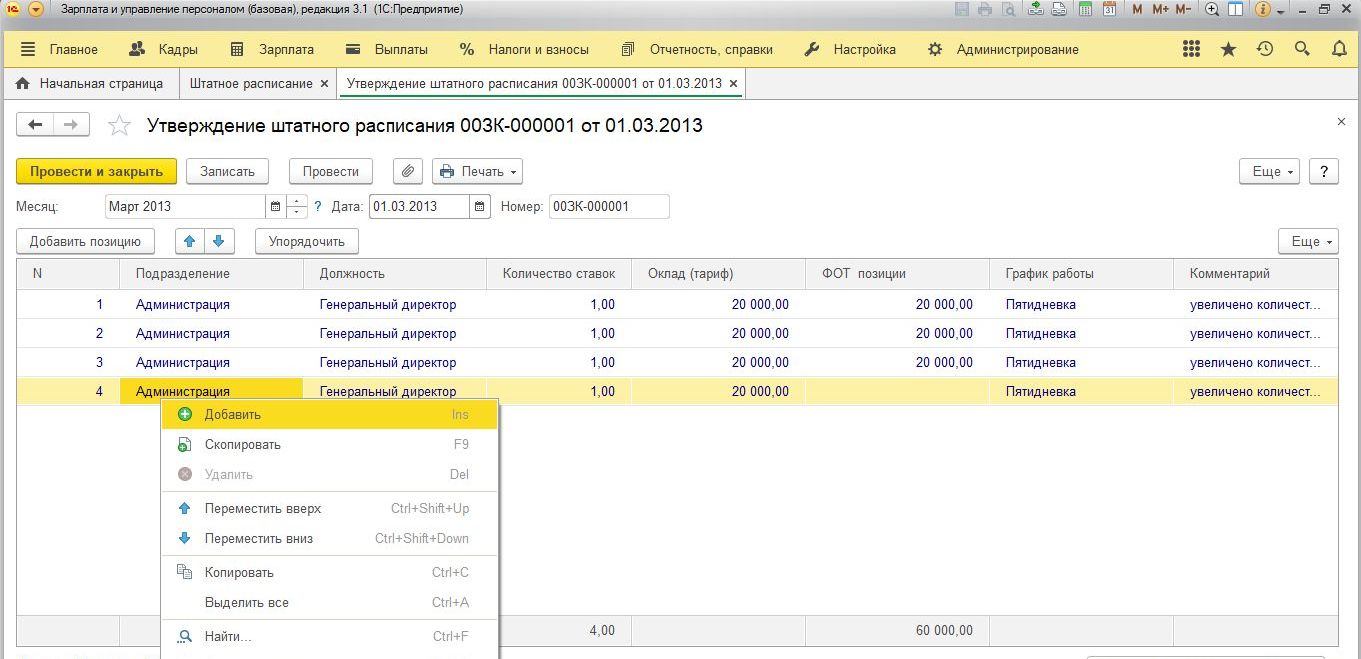The image size is (1361, 659).
Task: Click the Номер input field
Action: [x=608, y=207]
